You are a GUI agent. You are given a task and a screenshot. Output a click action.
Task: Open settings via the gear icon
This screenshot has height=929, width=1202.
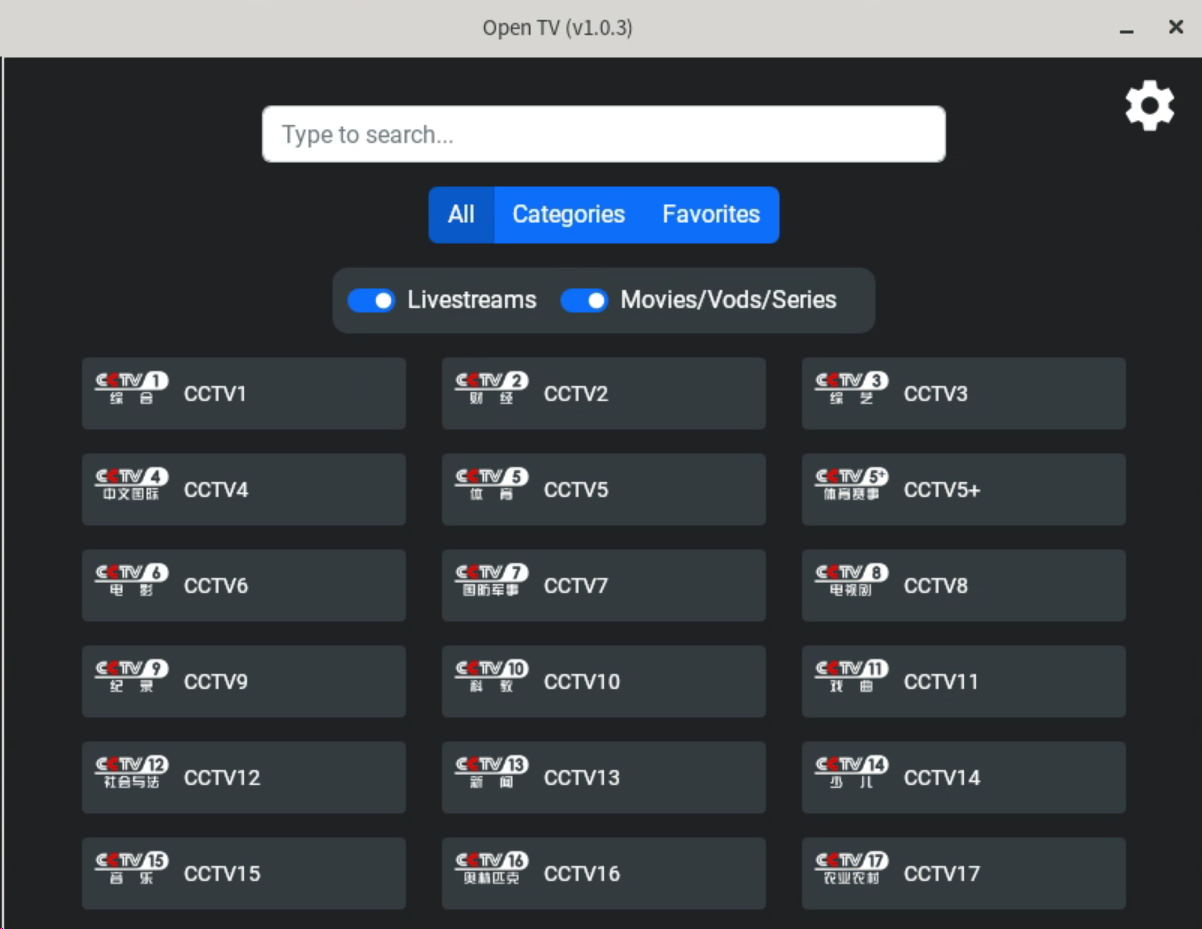[1150, 105]
